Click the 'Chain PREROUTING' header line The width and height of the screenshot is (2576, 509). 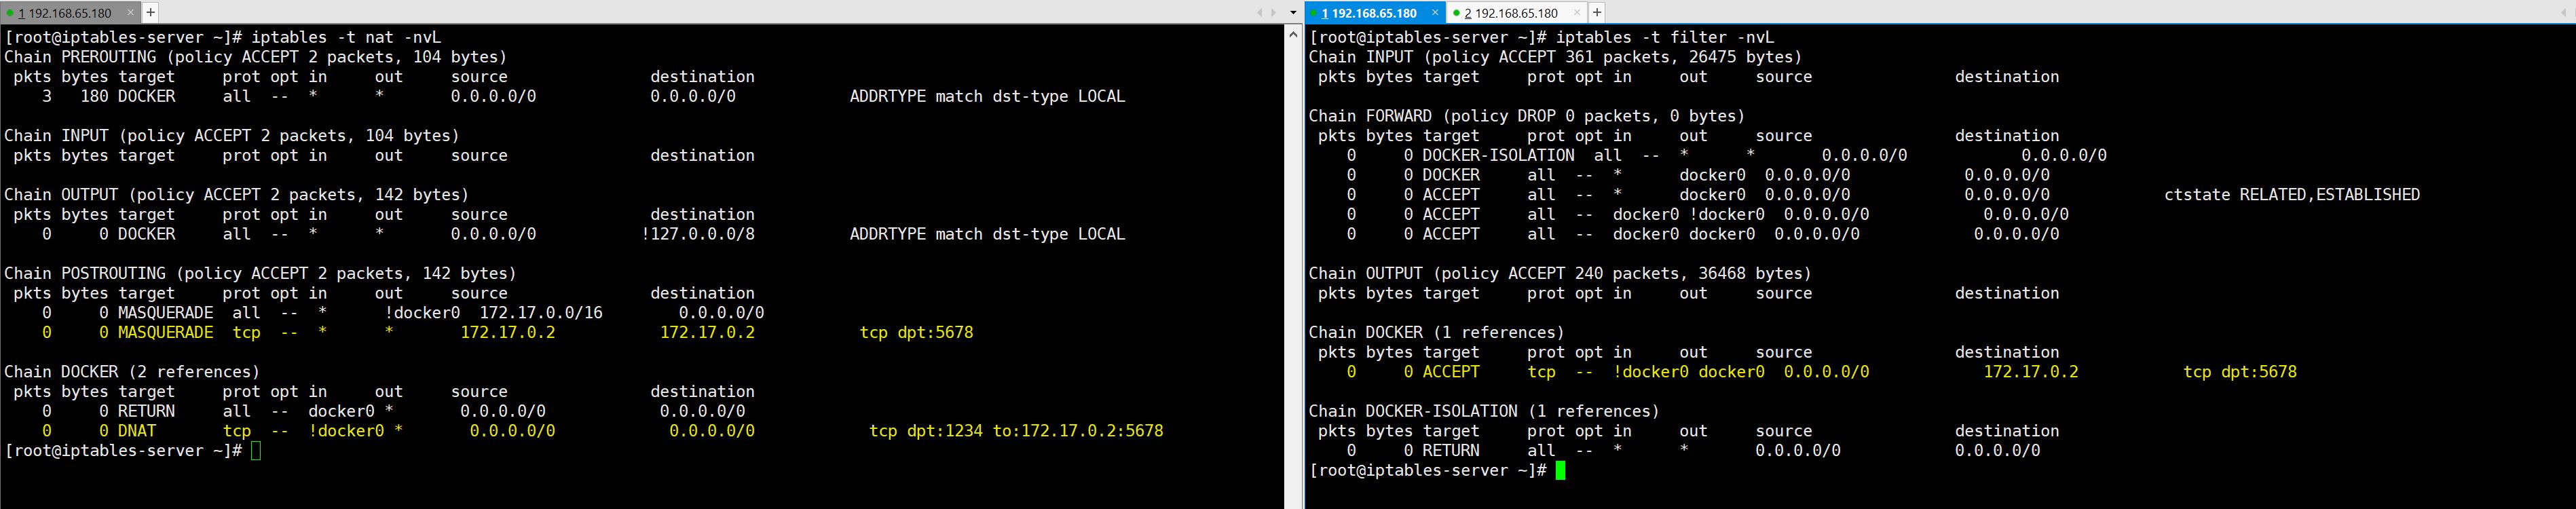[x=256, y=57]
